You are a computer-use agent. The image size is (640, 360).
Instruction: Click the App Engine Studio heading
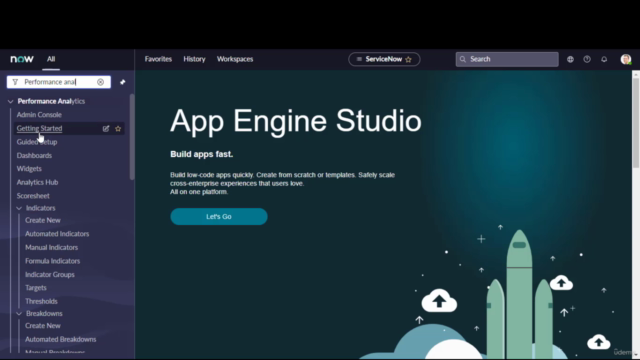(x=296, y=121)
